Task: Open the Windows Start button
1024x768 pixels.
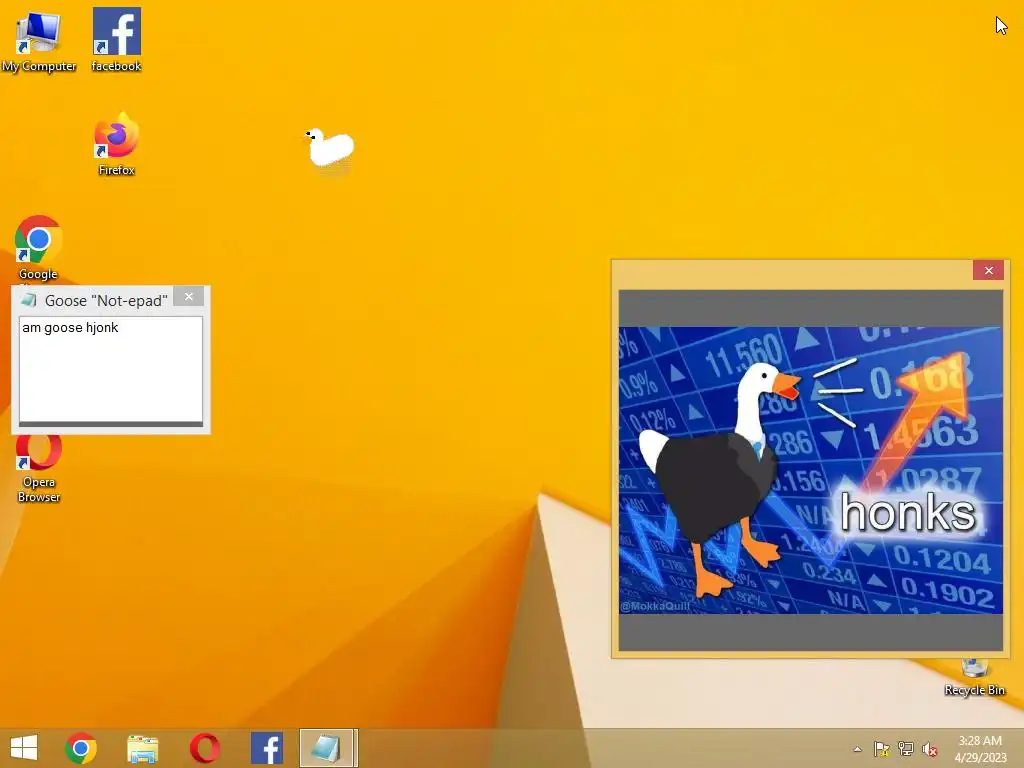Action: point(24,748)
